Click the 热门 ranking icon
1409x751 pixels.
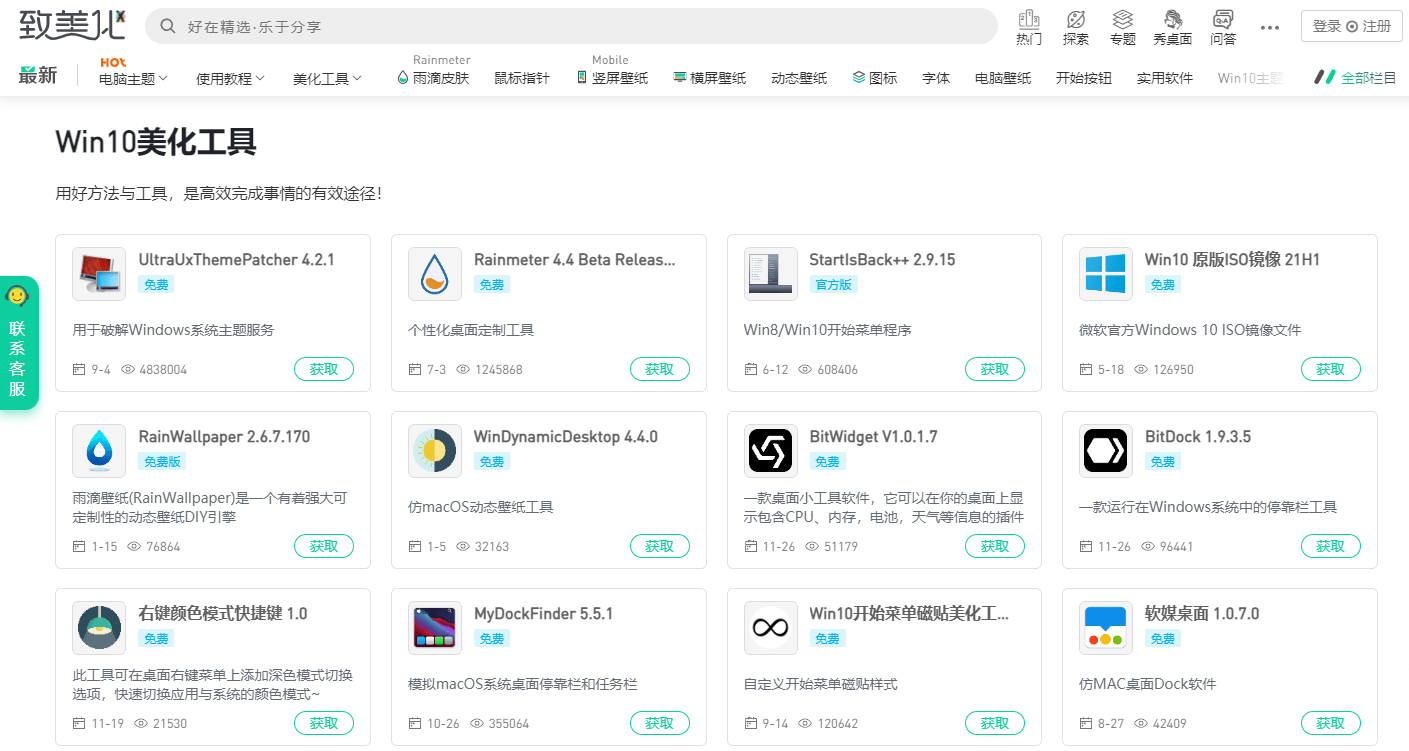[x=1029, y=26]
